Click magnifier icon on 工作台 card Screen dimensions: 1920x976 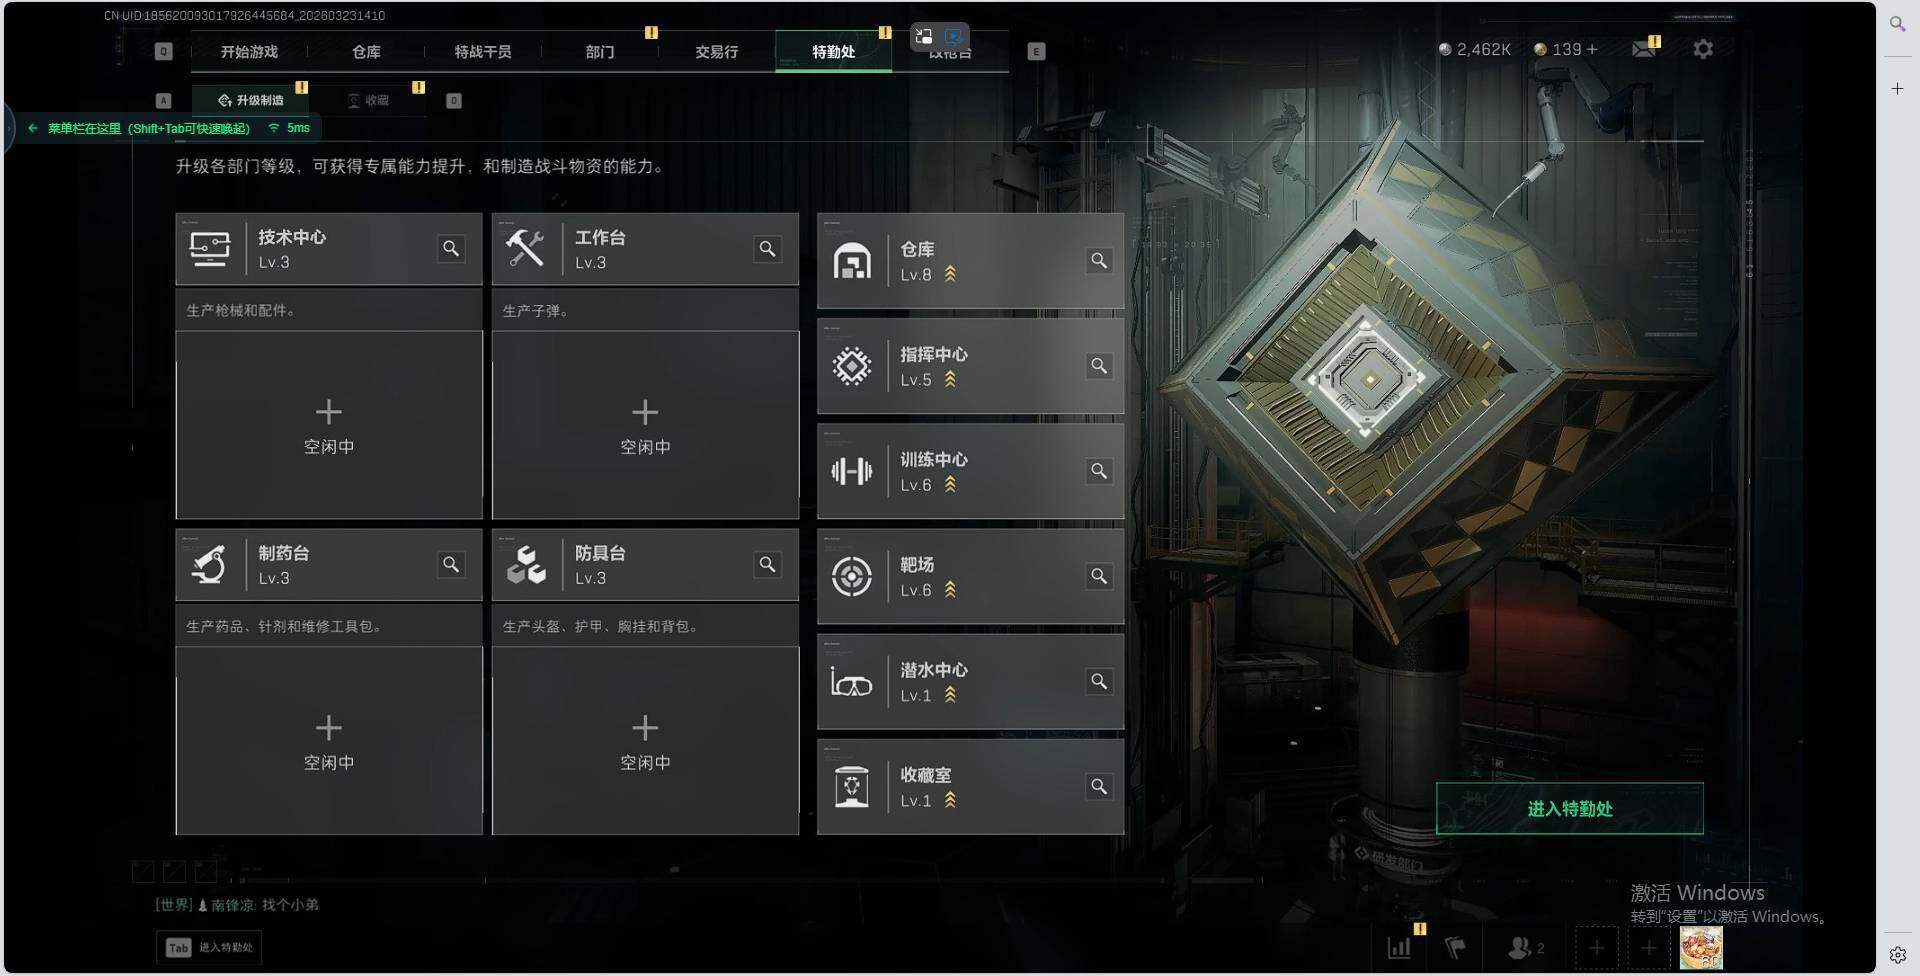pos(767,249)
